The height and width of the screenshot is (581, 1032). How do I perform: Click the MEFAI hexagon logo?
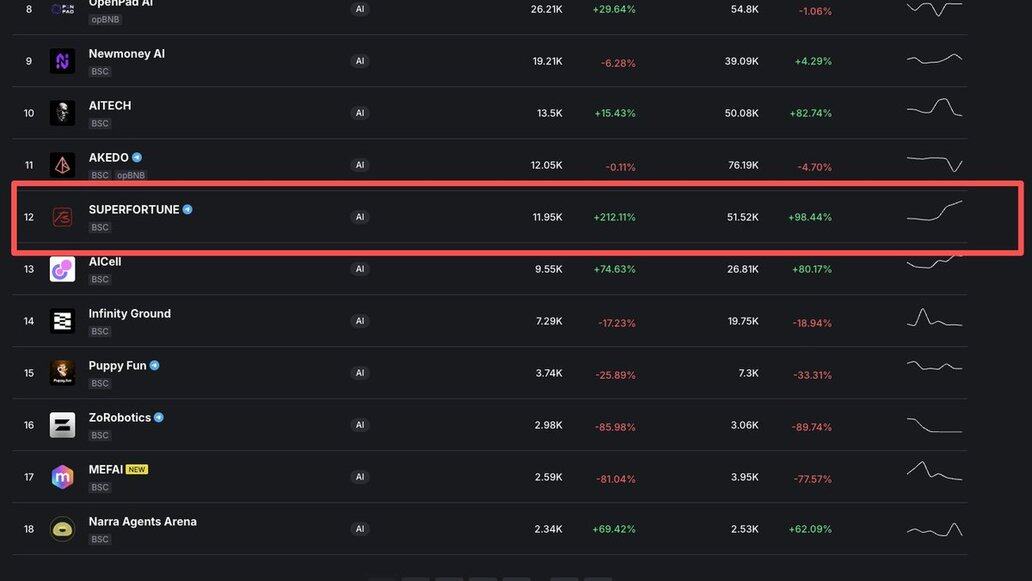[x=63, y=477]
